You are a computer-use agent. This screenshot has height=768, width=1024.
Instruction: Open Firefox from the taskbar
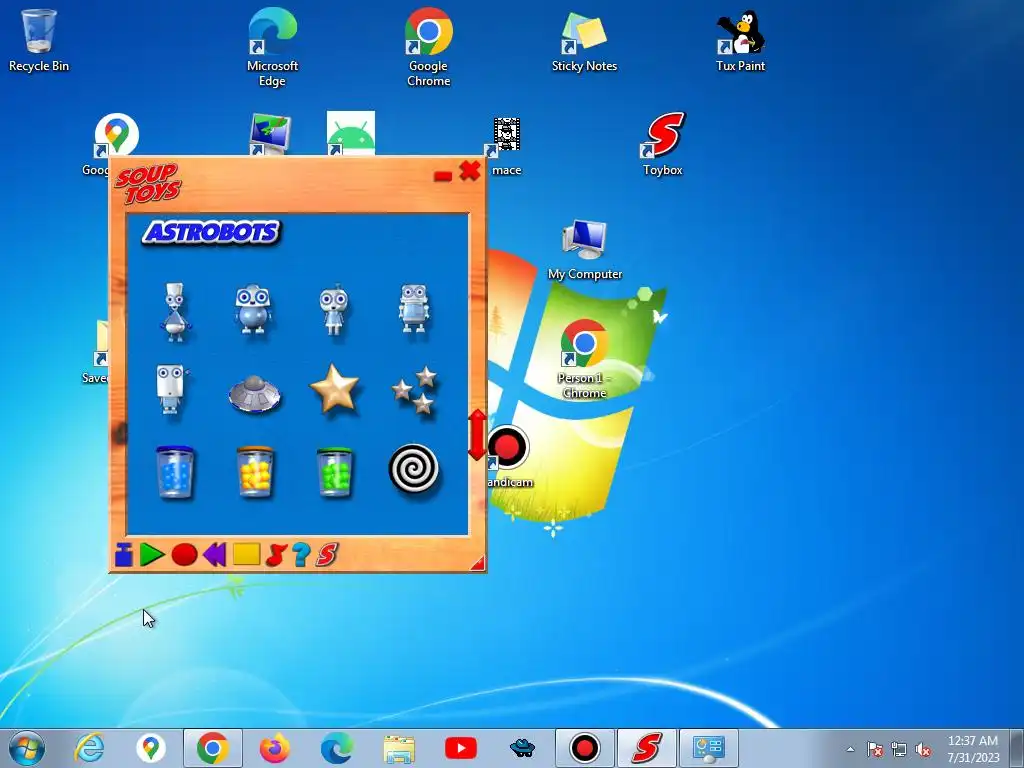[274, 748]
